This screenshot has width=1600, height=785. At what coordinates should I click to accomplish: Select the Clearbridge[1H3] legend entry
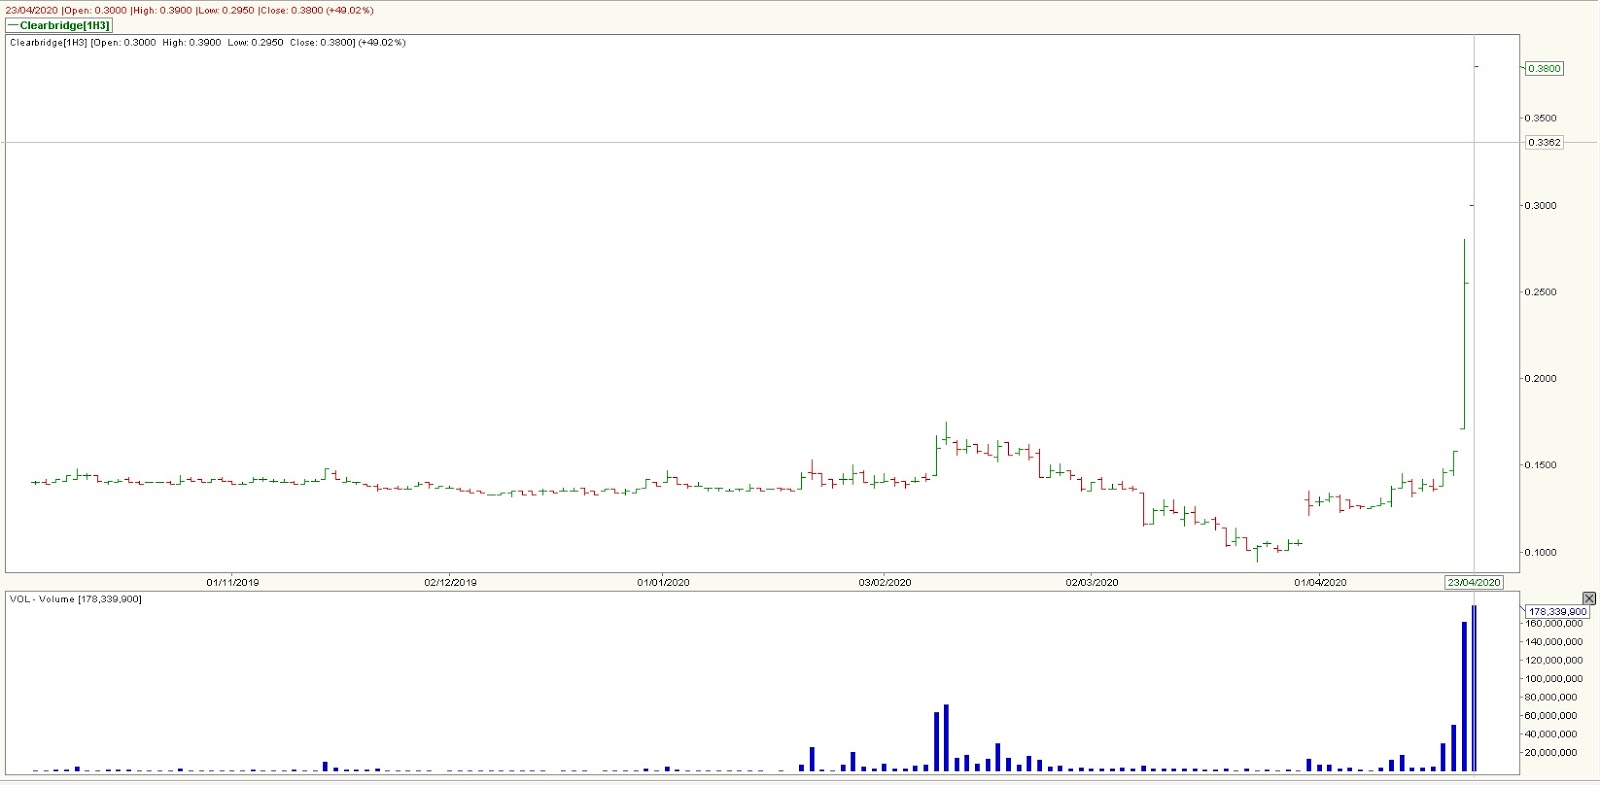coord(59,25)
